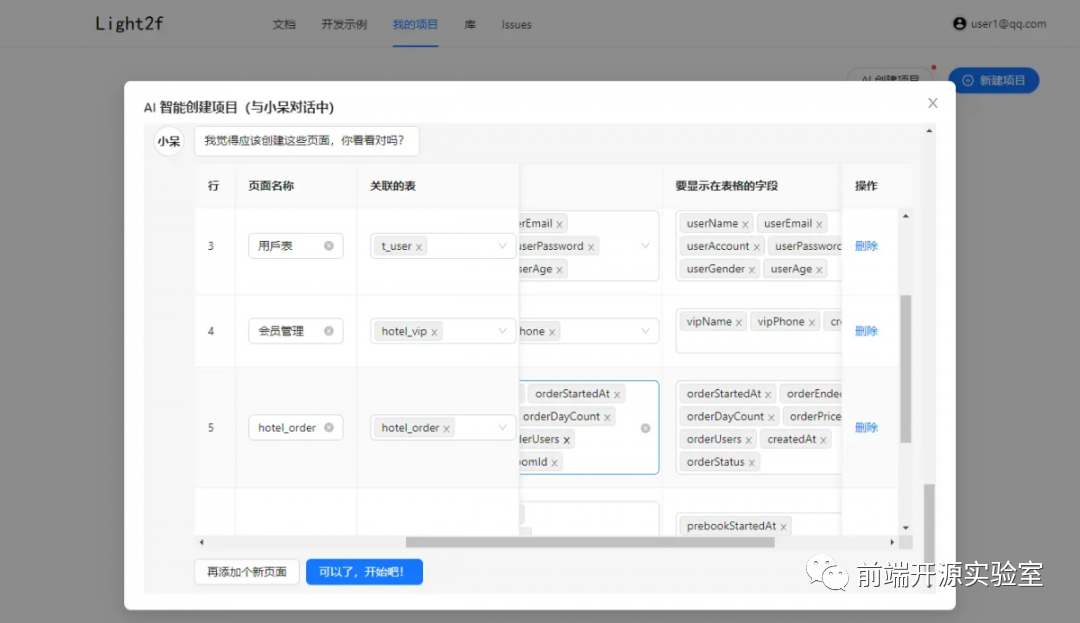Remove the createdAt tag in row 5
The image size is (1080, 623).
point(823,439)
